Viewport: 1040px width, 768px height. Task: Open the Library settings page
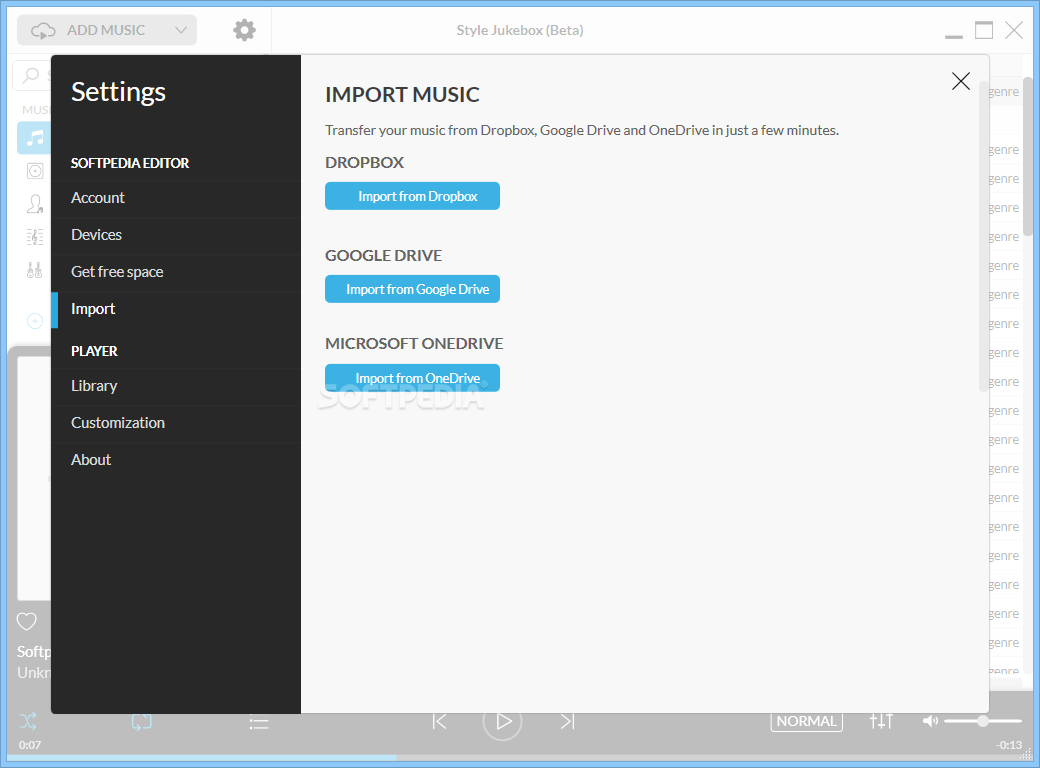click(176, 386)
